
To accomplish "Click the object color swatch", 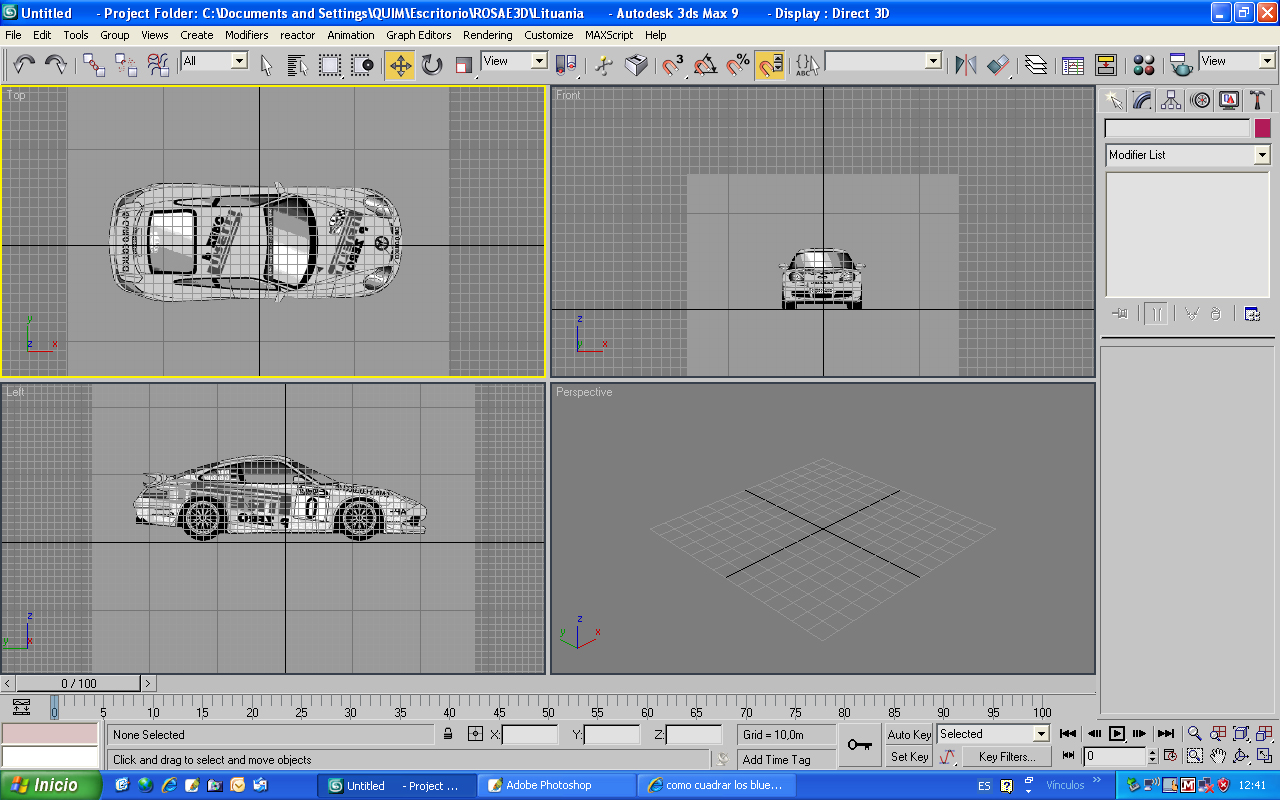I will point(1263,128).
